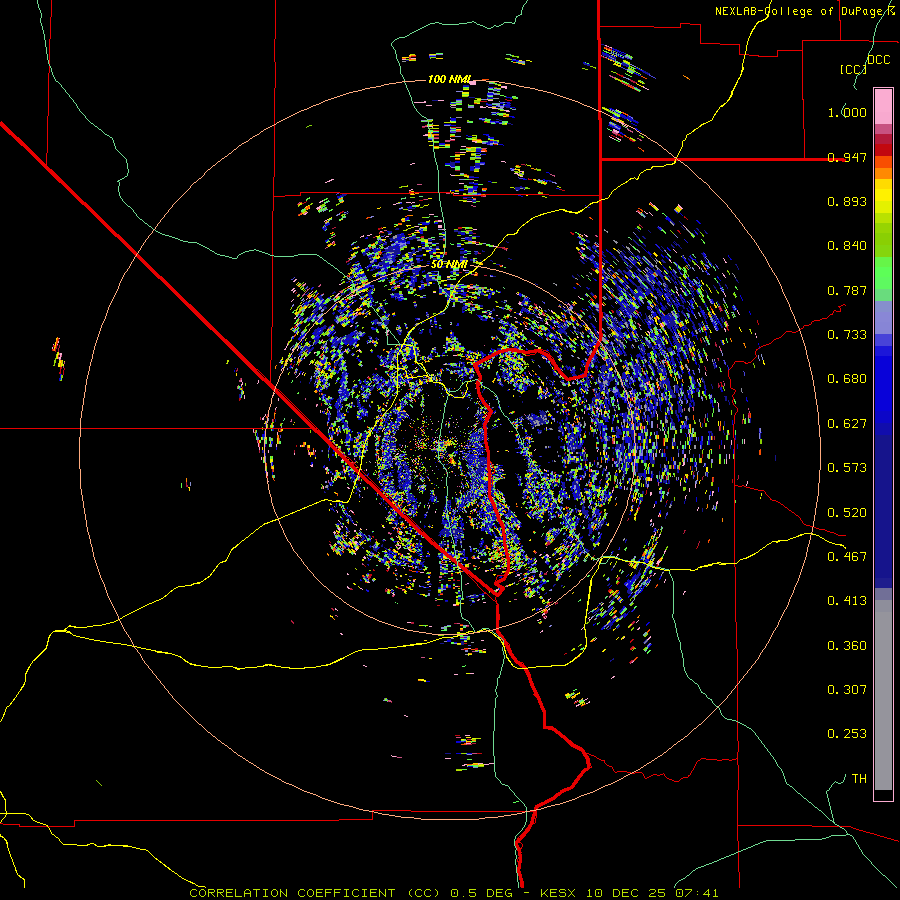This screenshot has height=900, width=900.
Task: Click the DCC label above the color scale
Action: pos(878,60)
